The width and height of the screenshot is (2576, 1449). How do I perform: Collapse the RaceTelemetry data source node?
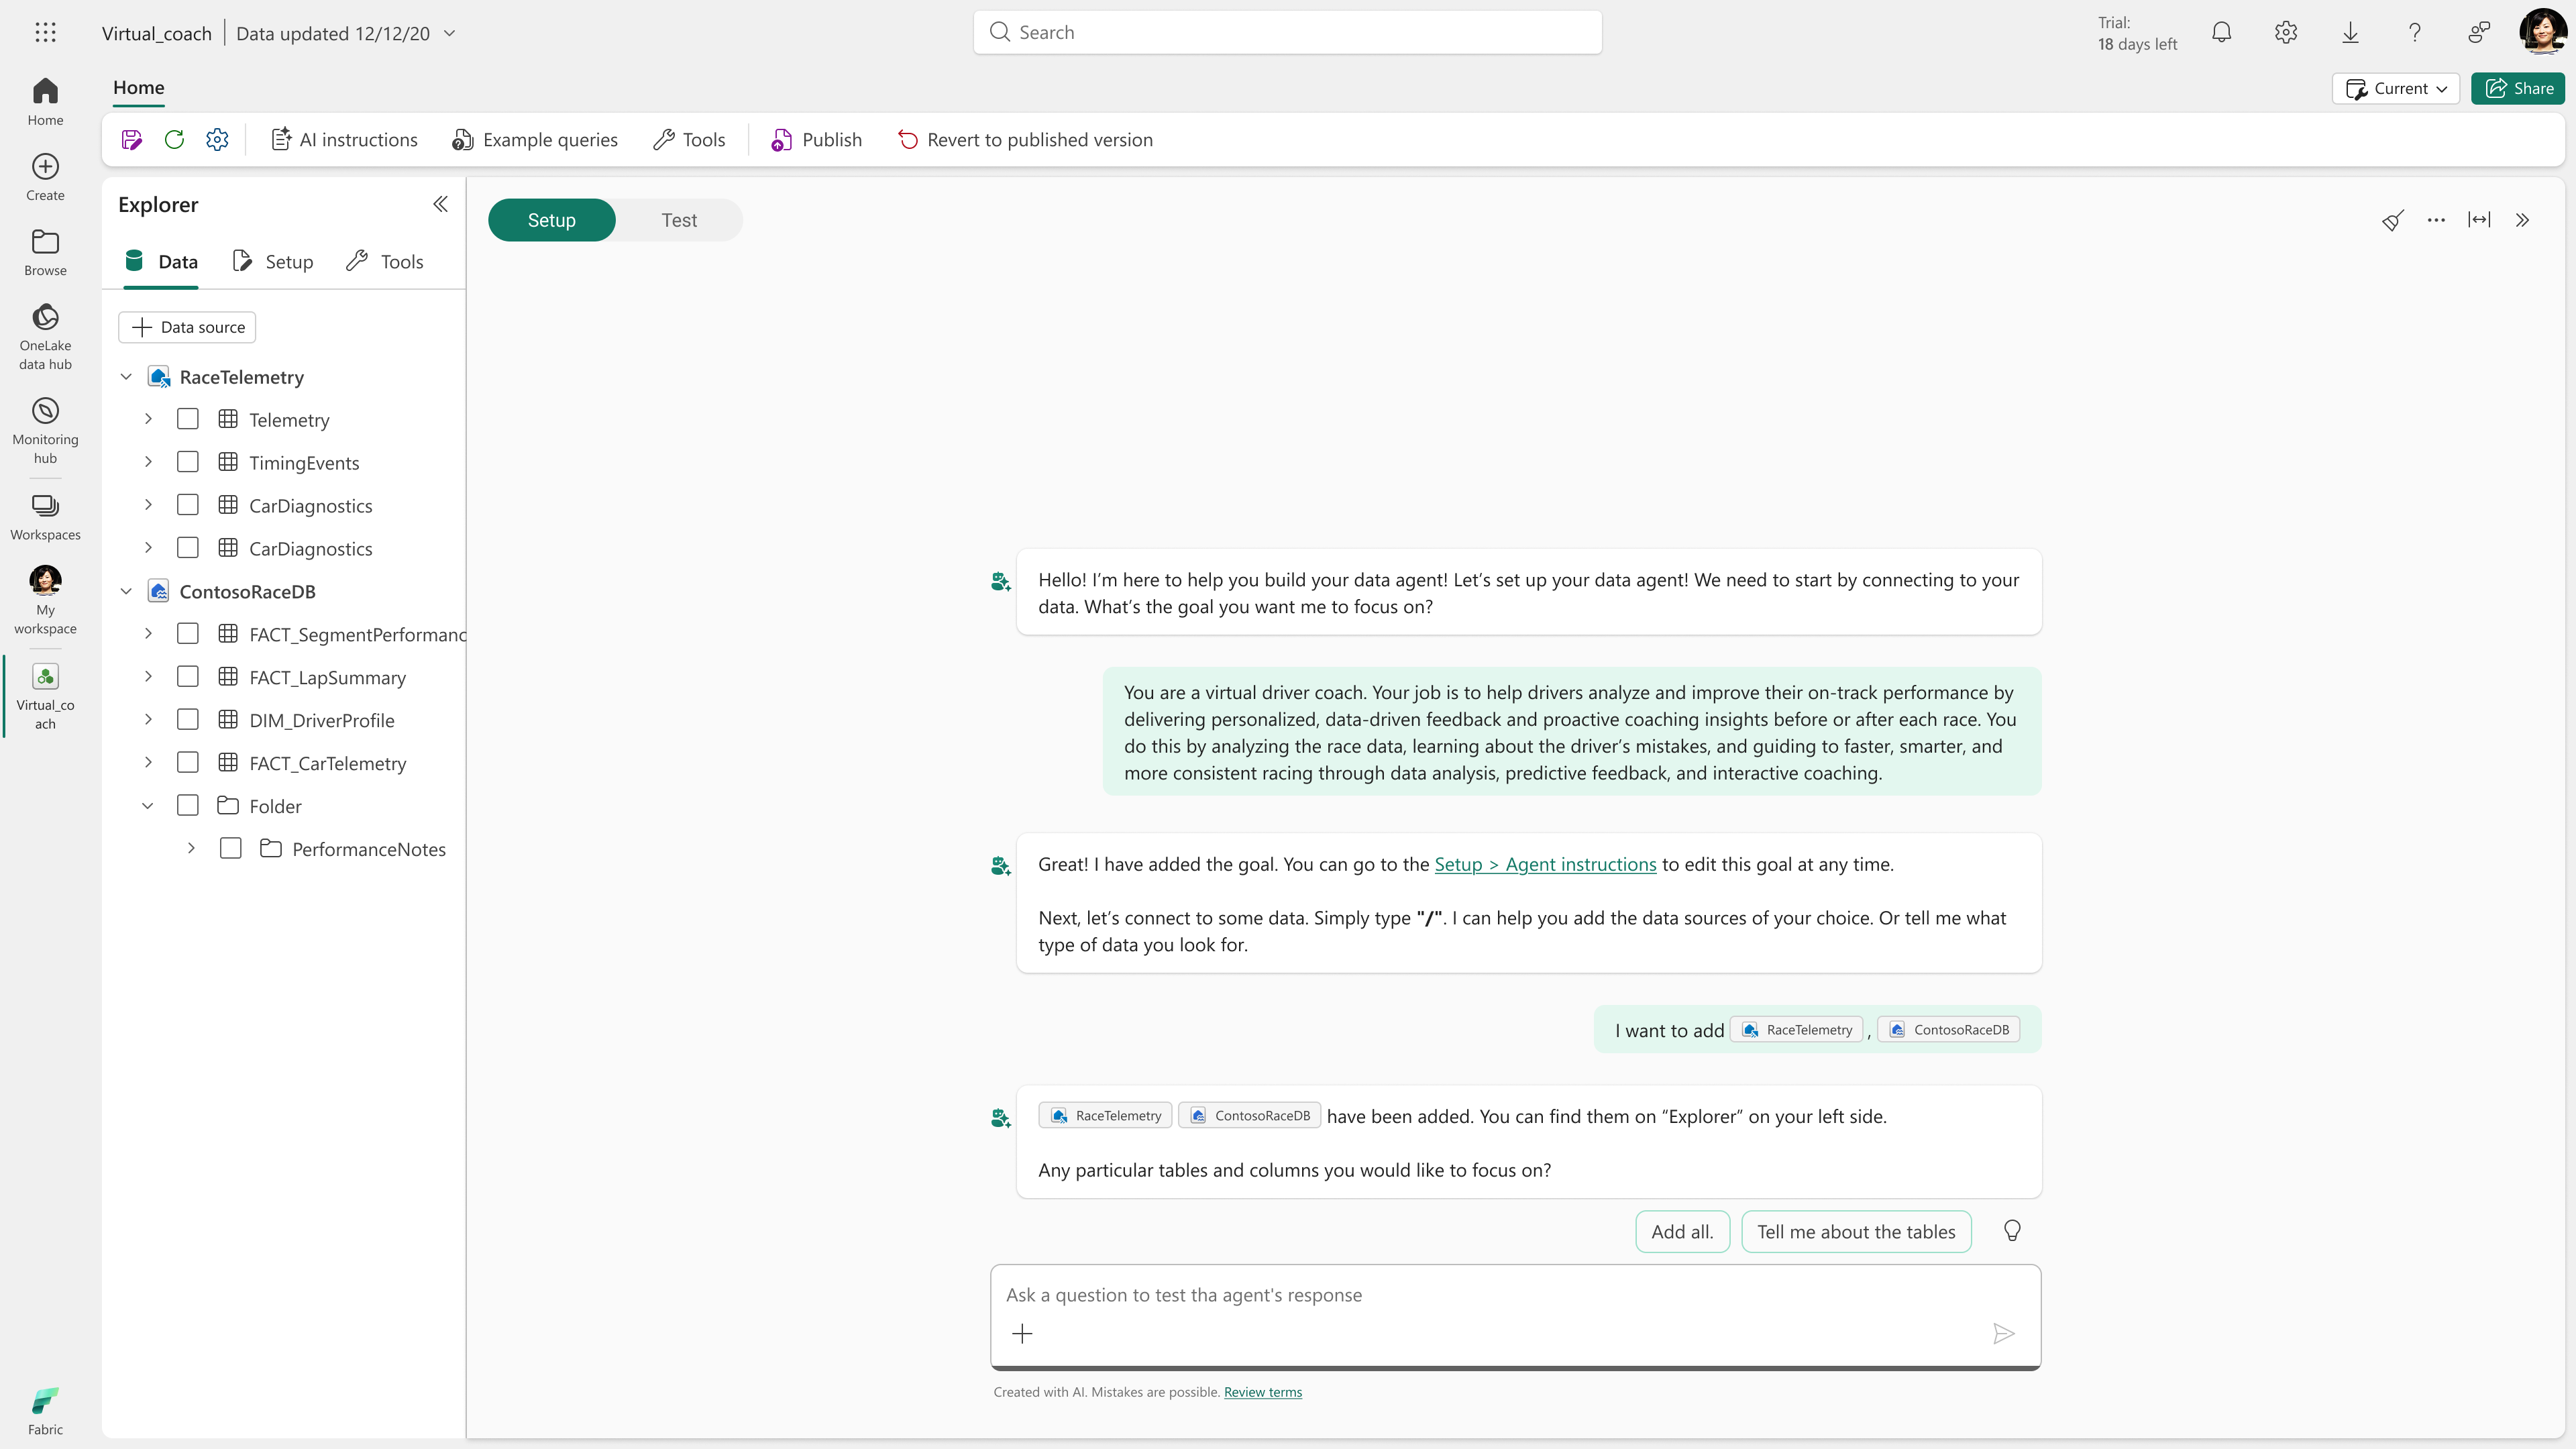(x=126, y=377)
